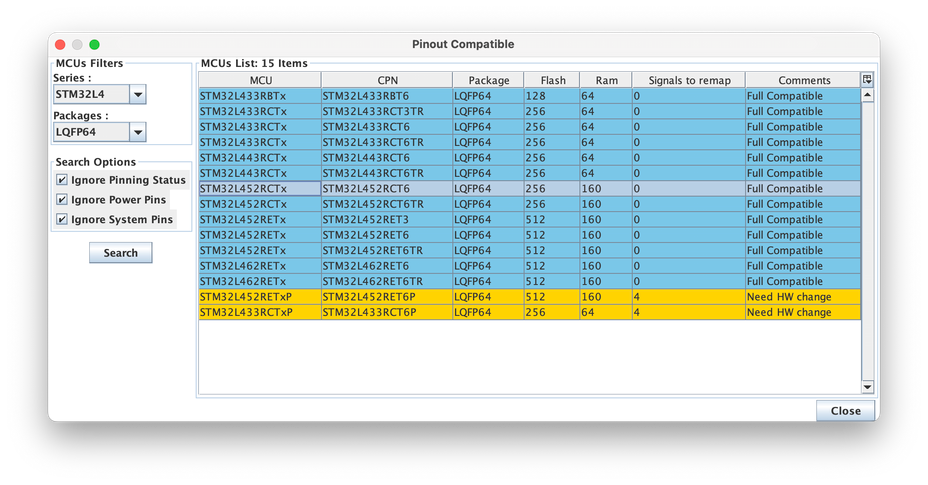
Task: Click the scrollbar down arrow
Action: pyautogui.click(x=867, y=387)
